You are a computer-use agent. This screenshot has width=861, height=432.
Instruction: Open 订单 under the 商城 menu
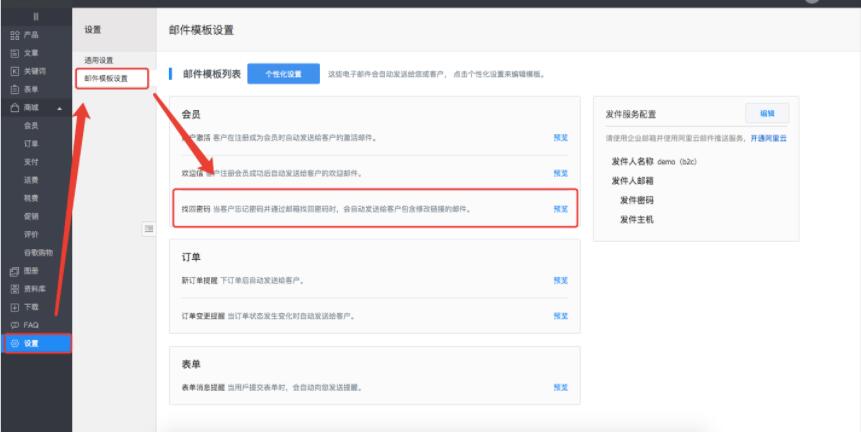click(32, 144)
